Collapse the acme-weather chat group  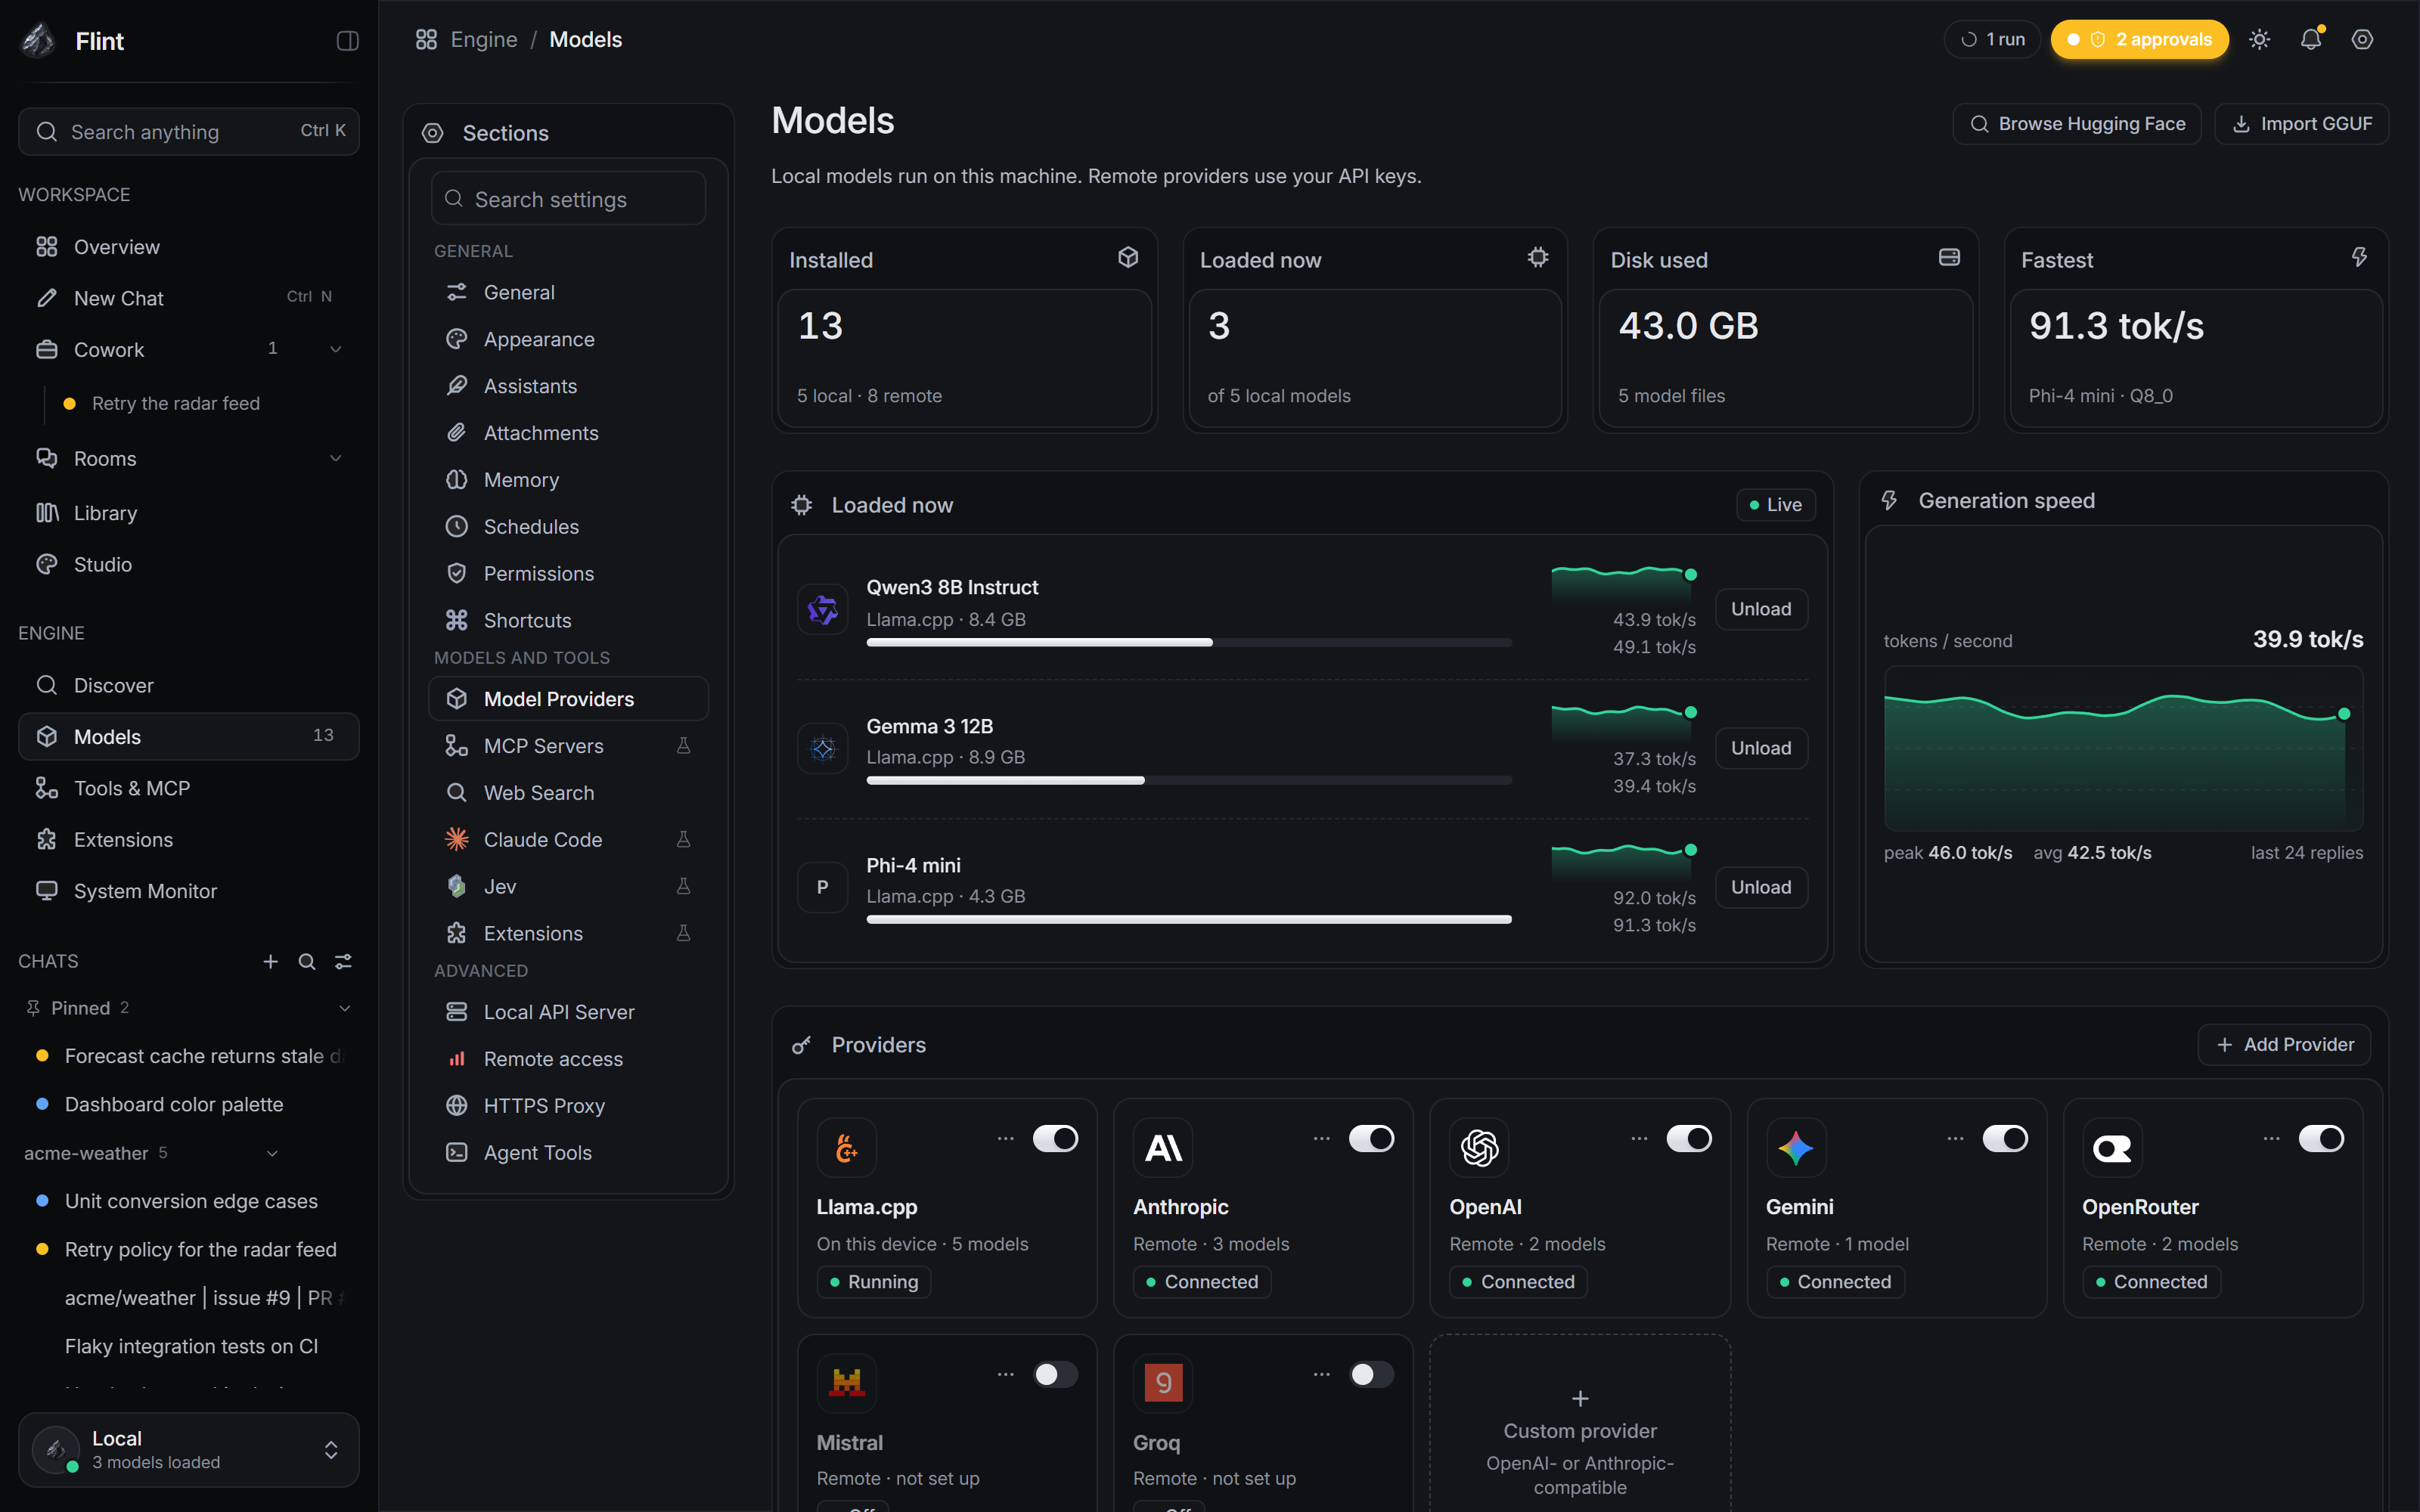(x=272, y=1153)
